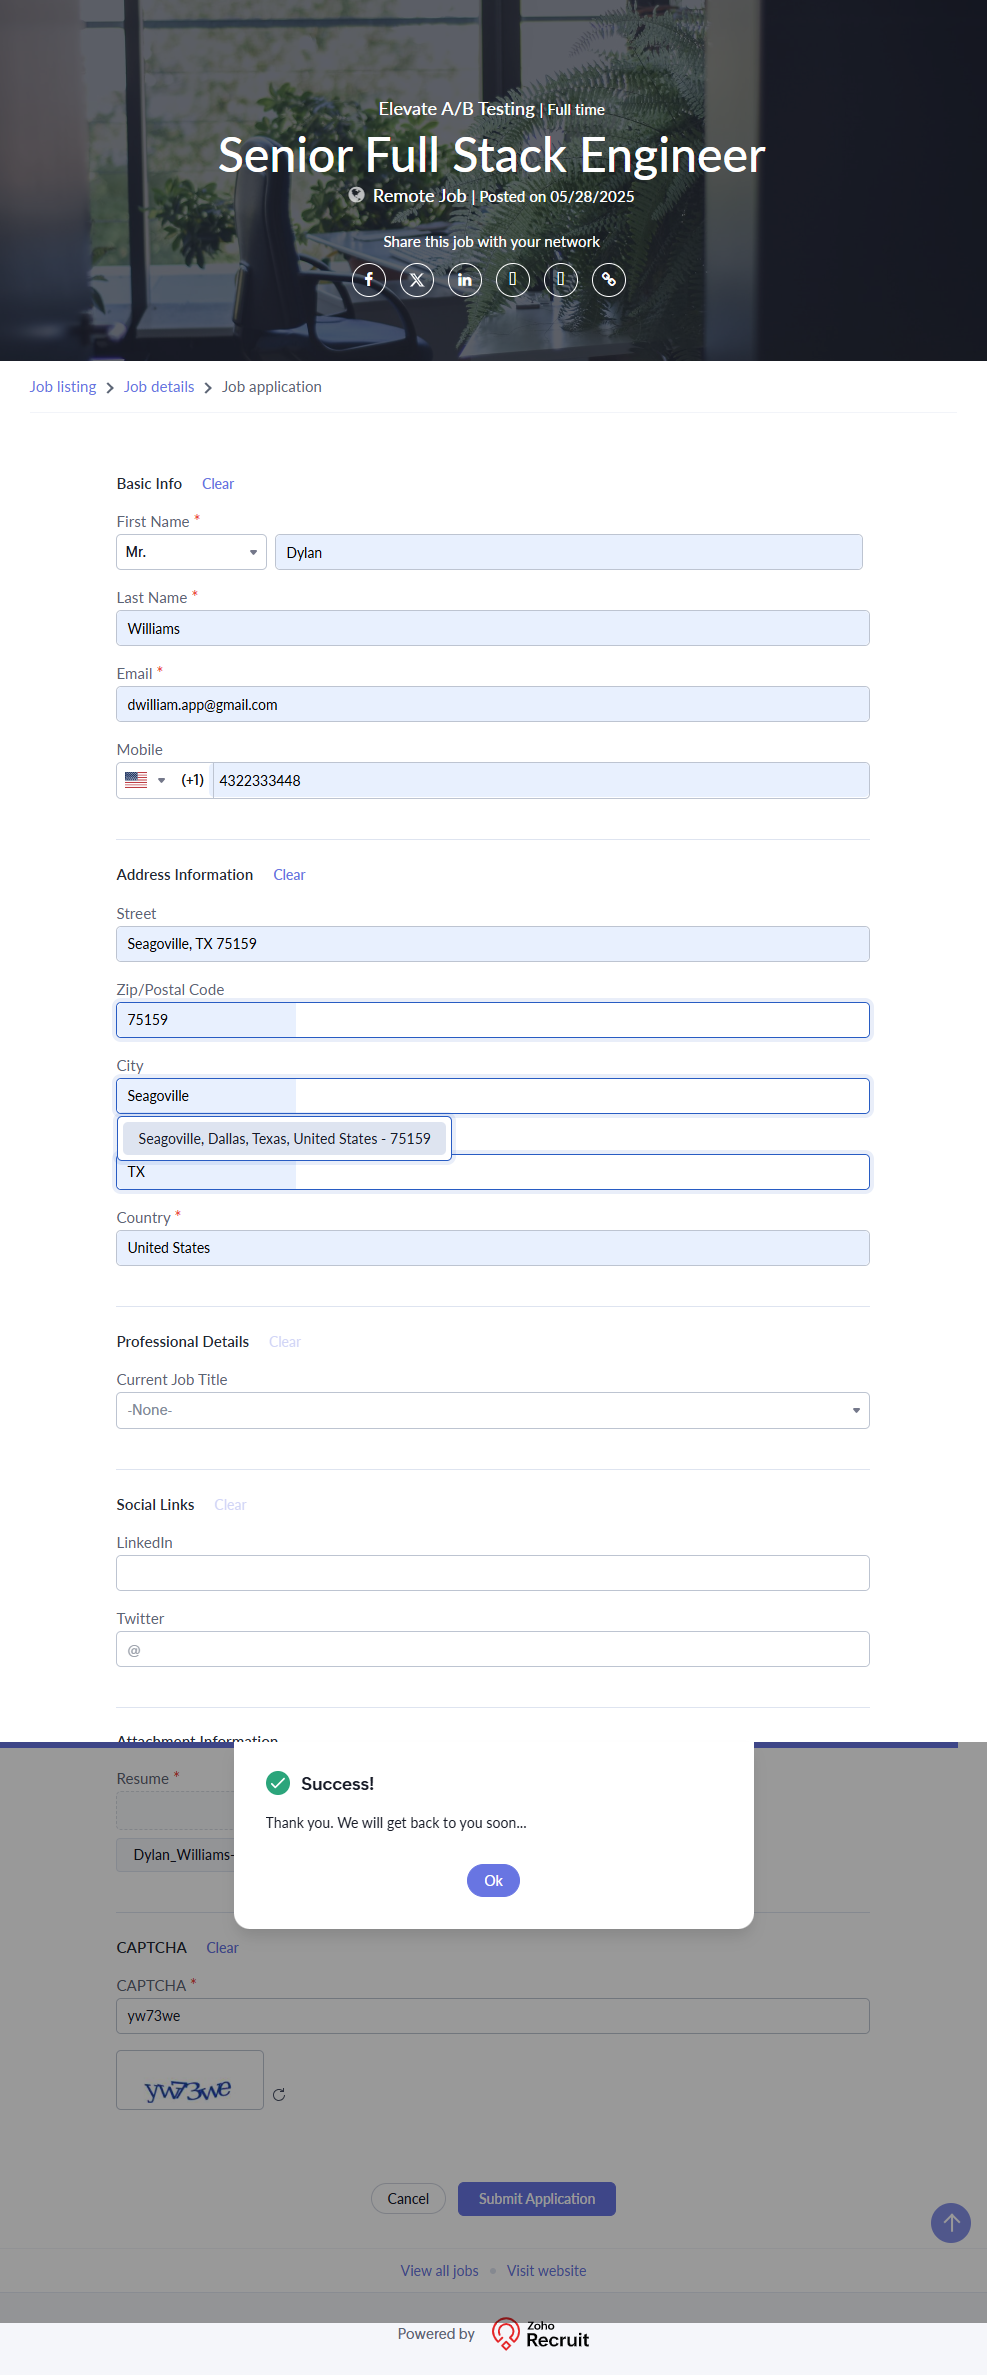Viewport: 987px width, 2375px height.
Task: Click the LinkedIn input field
Action: coord(492,1573)
